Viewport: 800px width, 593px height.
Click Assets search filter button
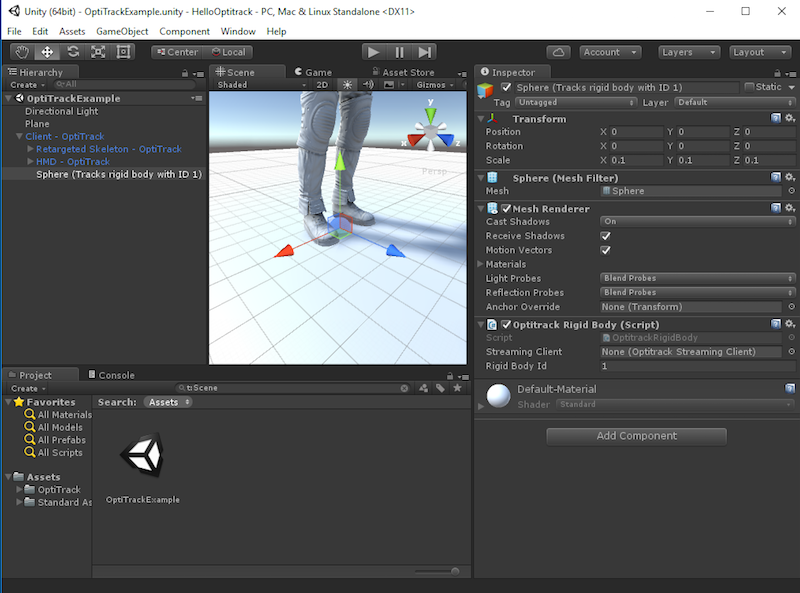pyautogui.click(x=167, y=402)
